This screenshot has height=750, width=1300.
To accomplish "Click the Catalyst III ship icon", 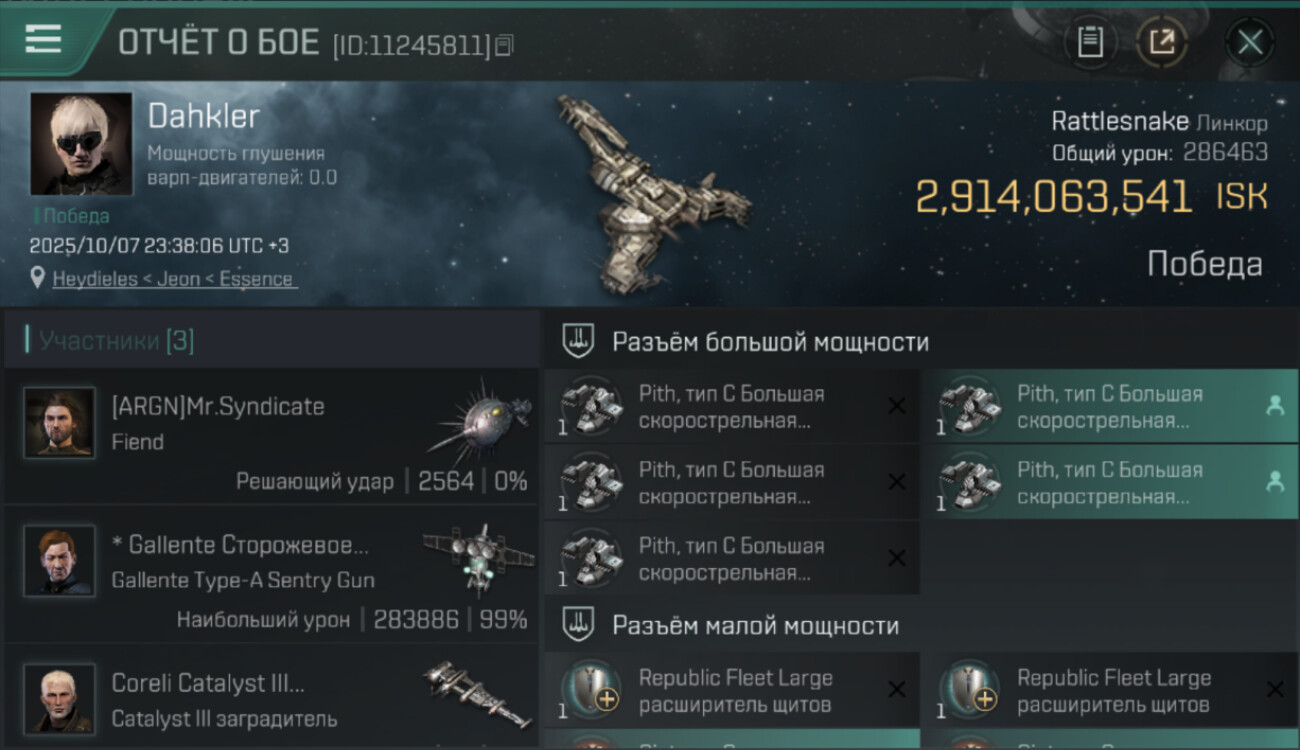I will pyautogui.click(x=477, y=692).
